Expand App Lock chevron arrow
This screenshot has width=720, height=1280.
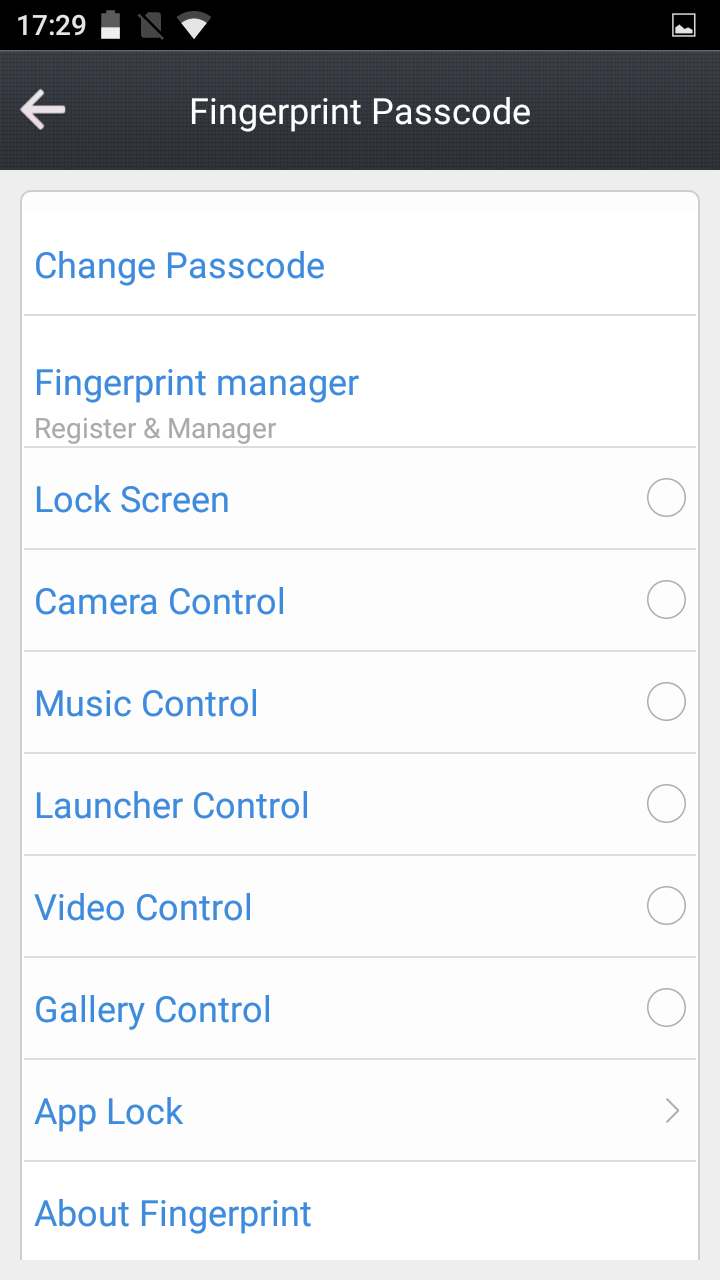(672, 1110)
